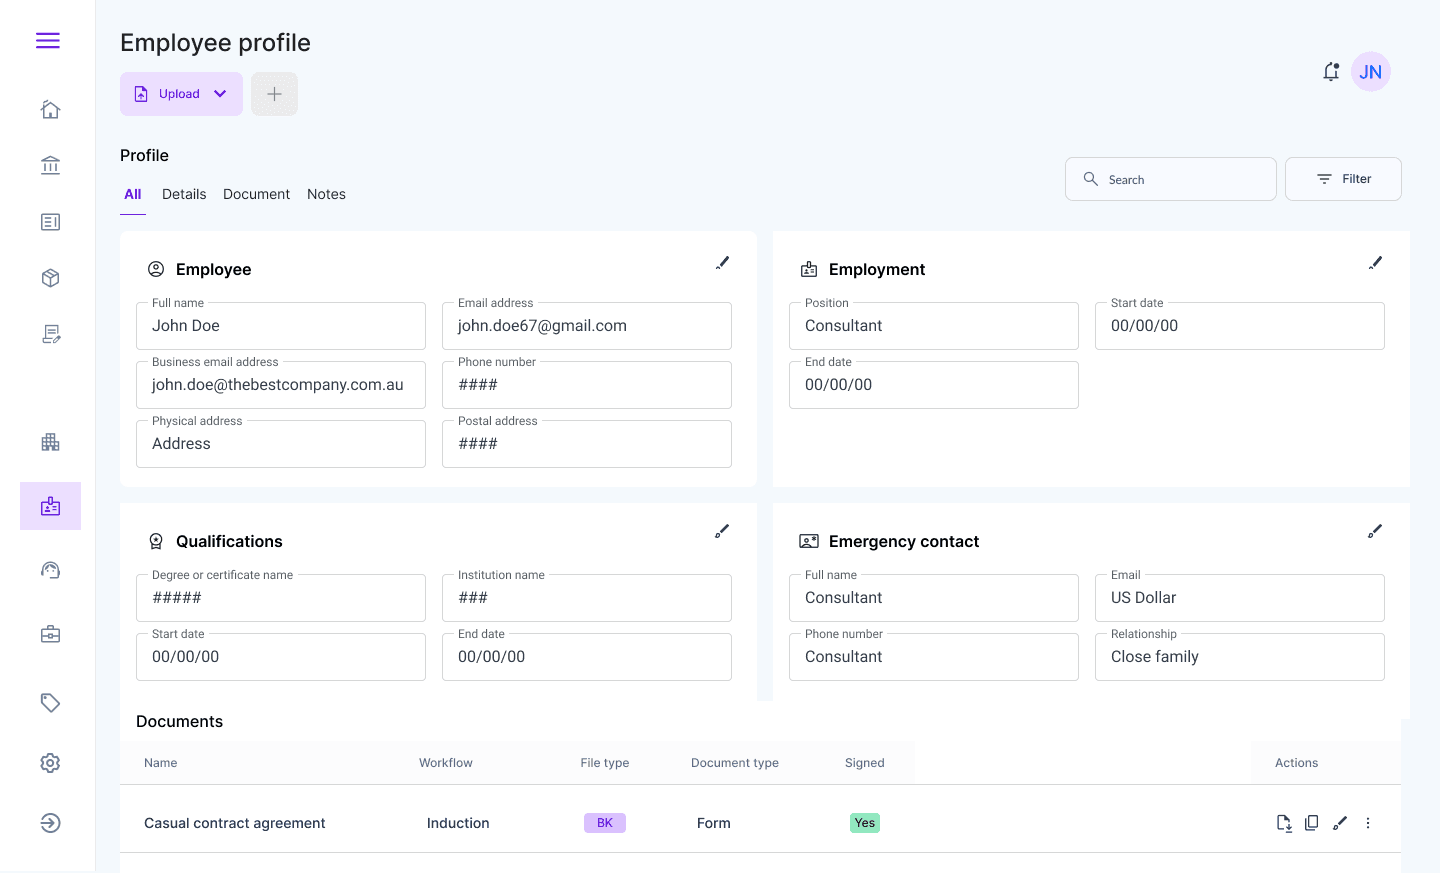Open the support headset sidebar icon

coord(50,570)
